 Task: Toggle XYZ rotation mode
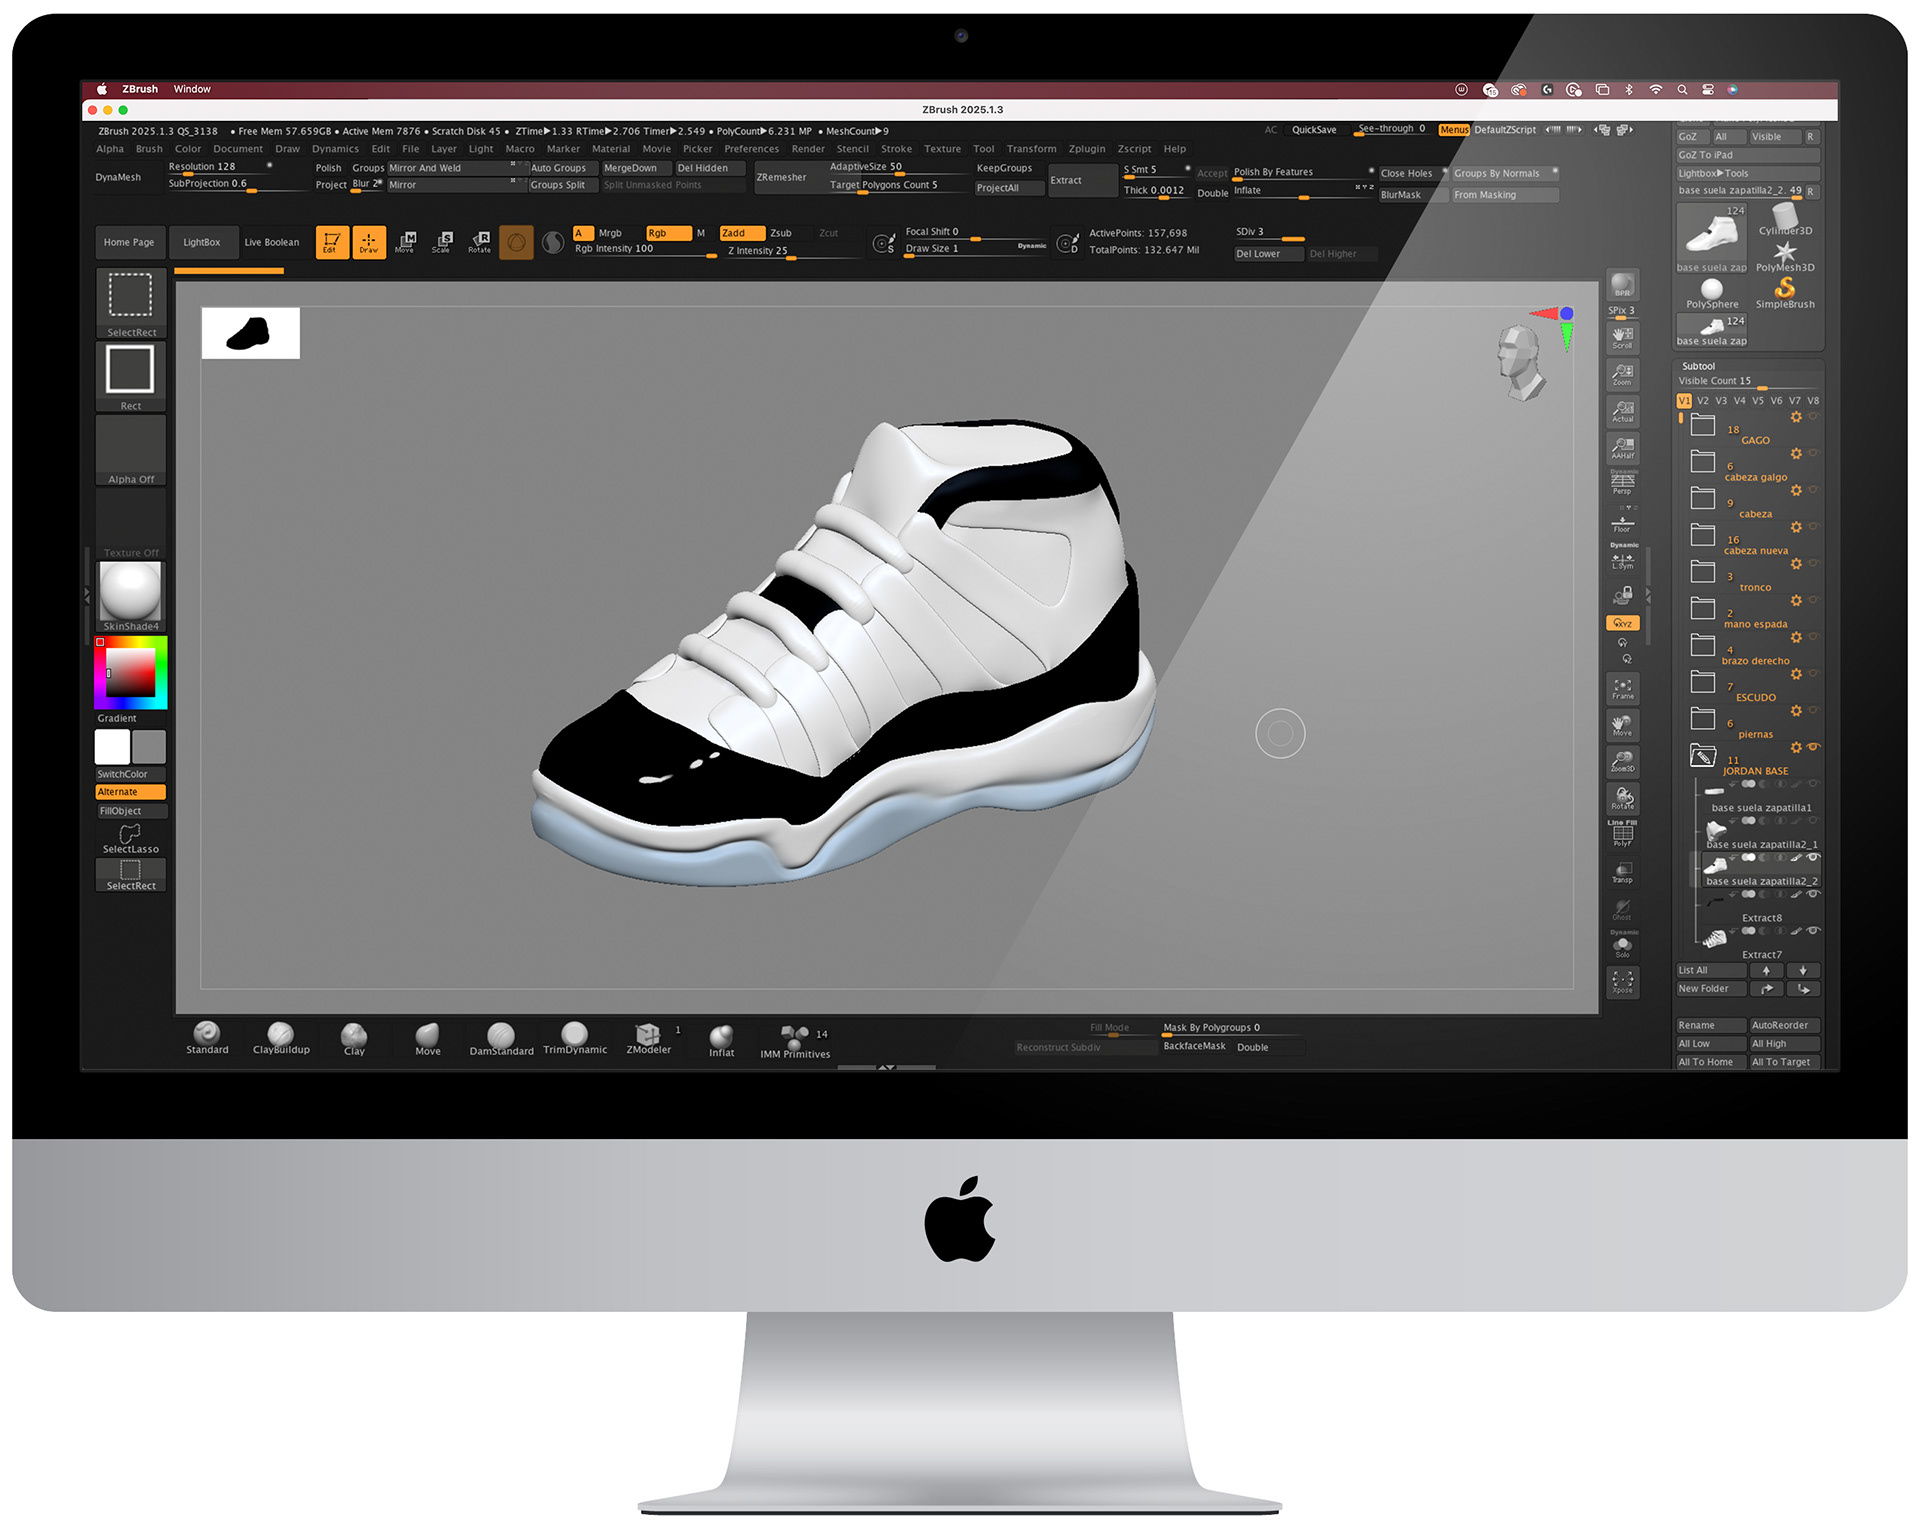(1622, 623)
